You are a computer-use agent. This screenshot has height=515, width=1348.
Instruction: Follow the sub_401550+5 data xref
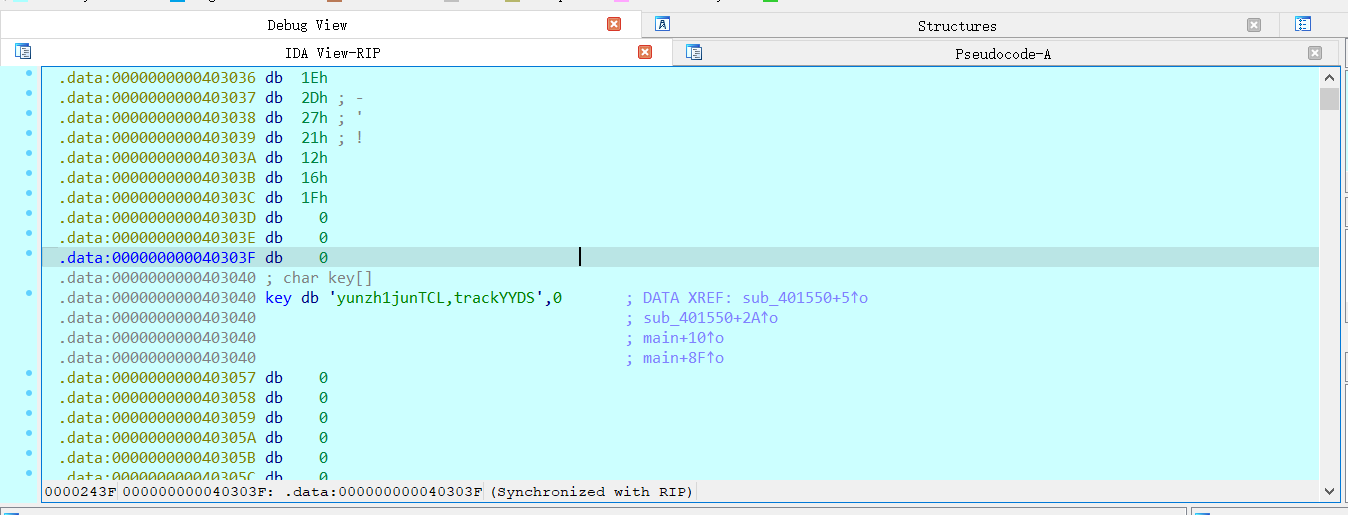[x=798, y=298]
